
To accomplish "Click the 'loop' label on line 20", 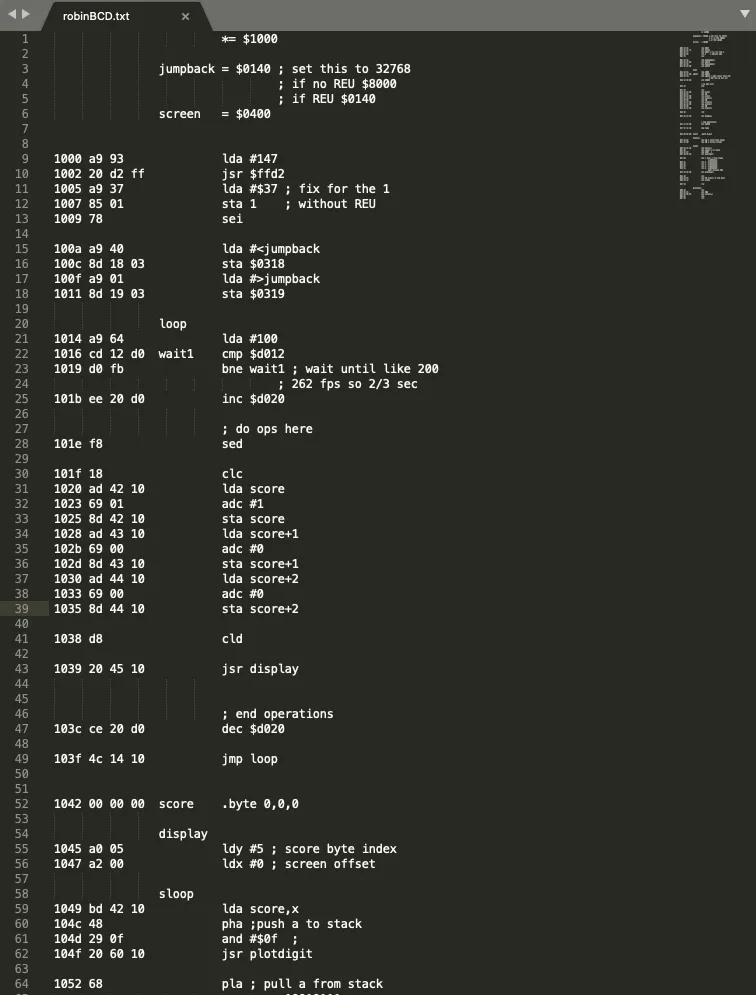I will [173, 324].
